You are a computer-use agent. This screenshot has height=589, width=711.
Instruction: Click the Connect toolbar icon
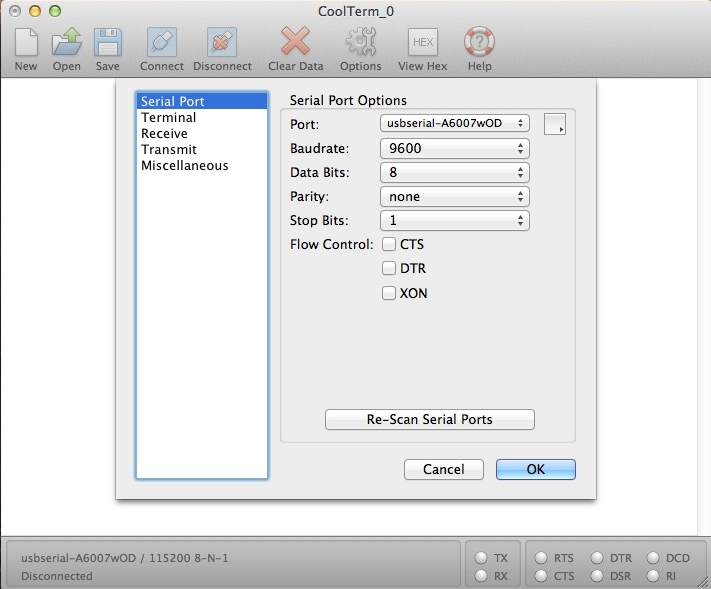tap(161, 43)
